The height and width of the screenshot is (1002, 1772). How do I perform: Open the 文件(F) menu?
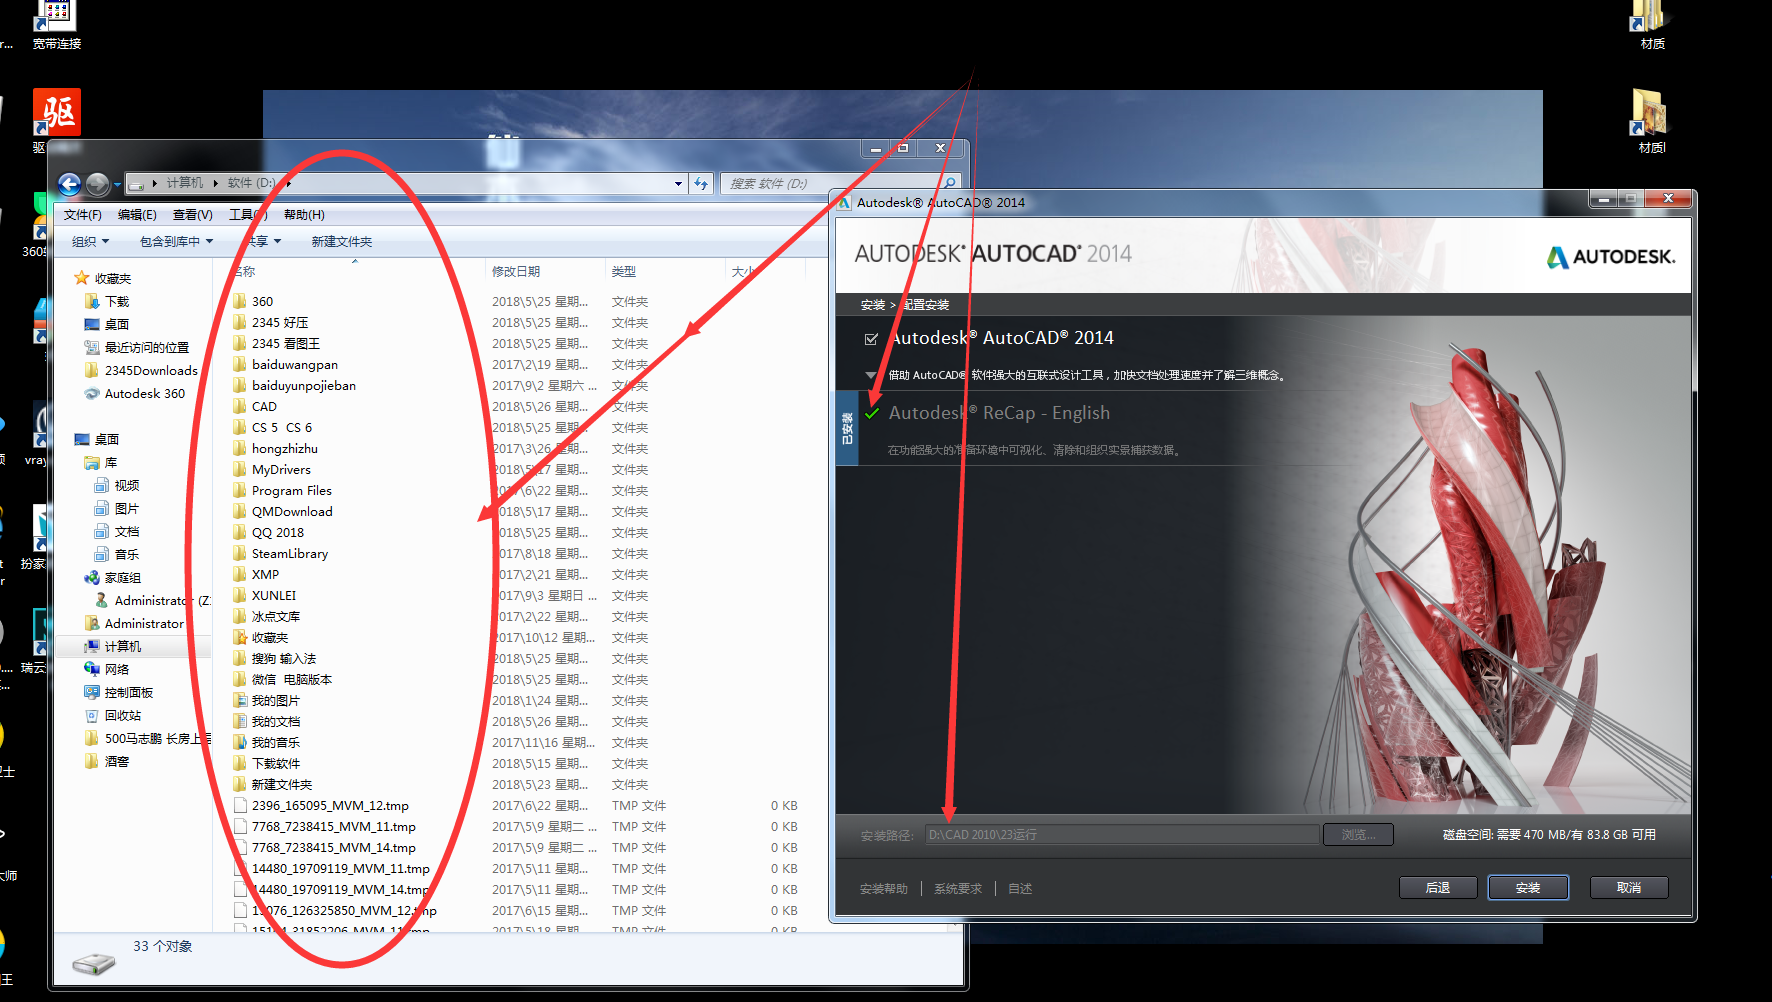(83, 214)
